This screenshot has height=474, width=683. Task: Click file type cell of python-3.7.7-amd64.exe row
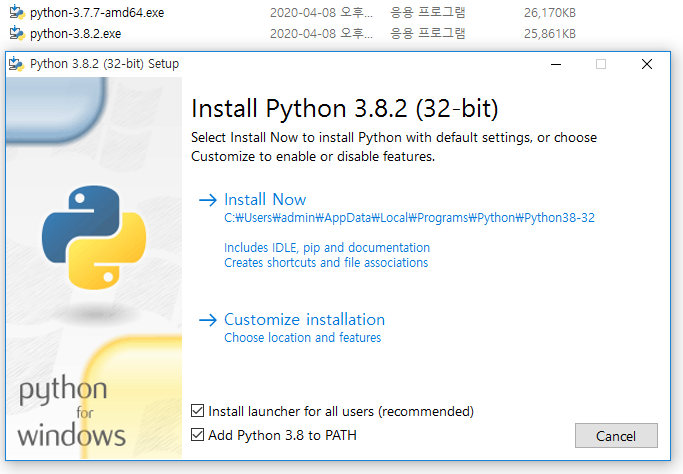pyautogui.click(x=428, y=12)
